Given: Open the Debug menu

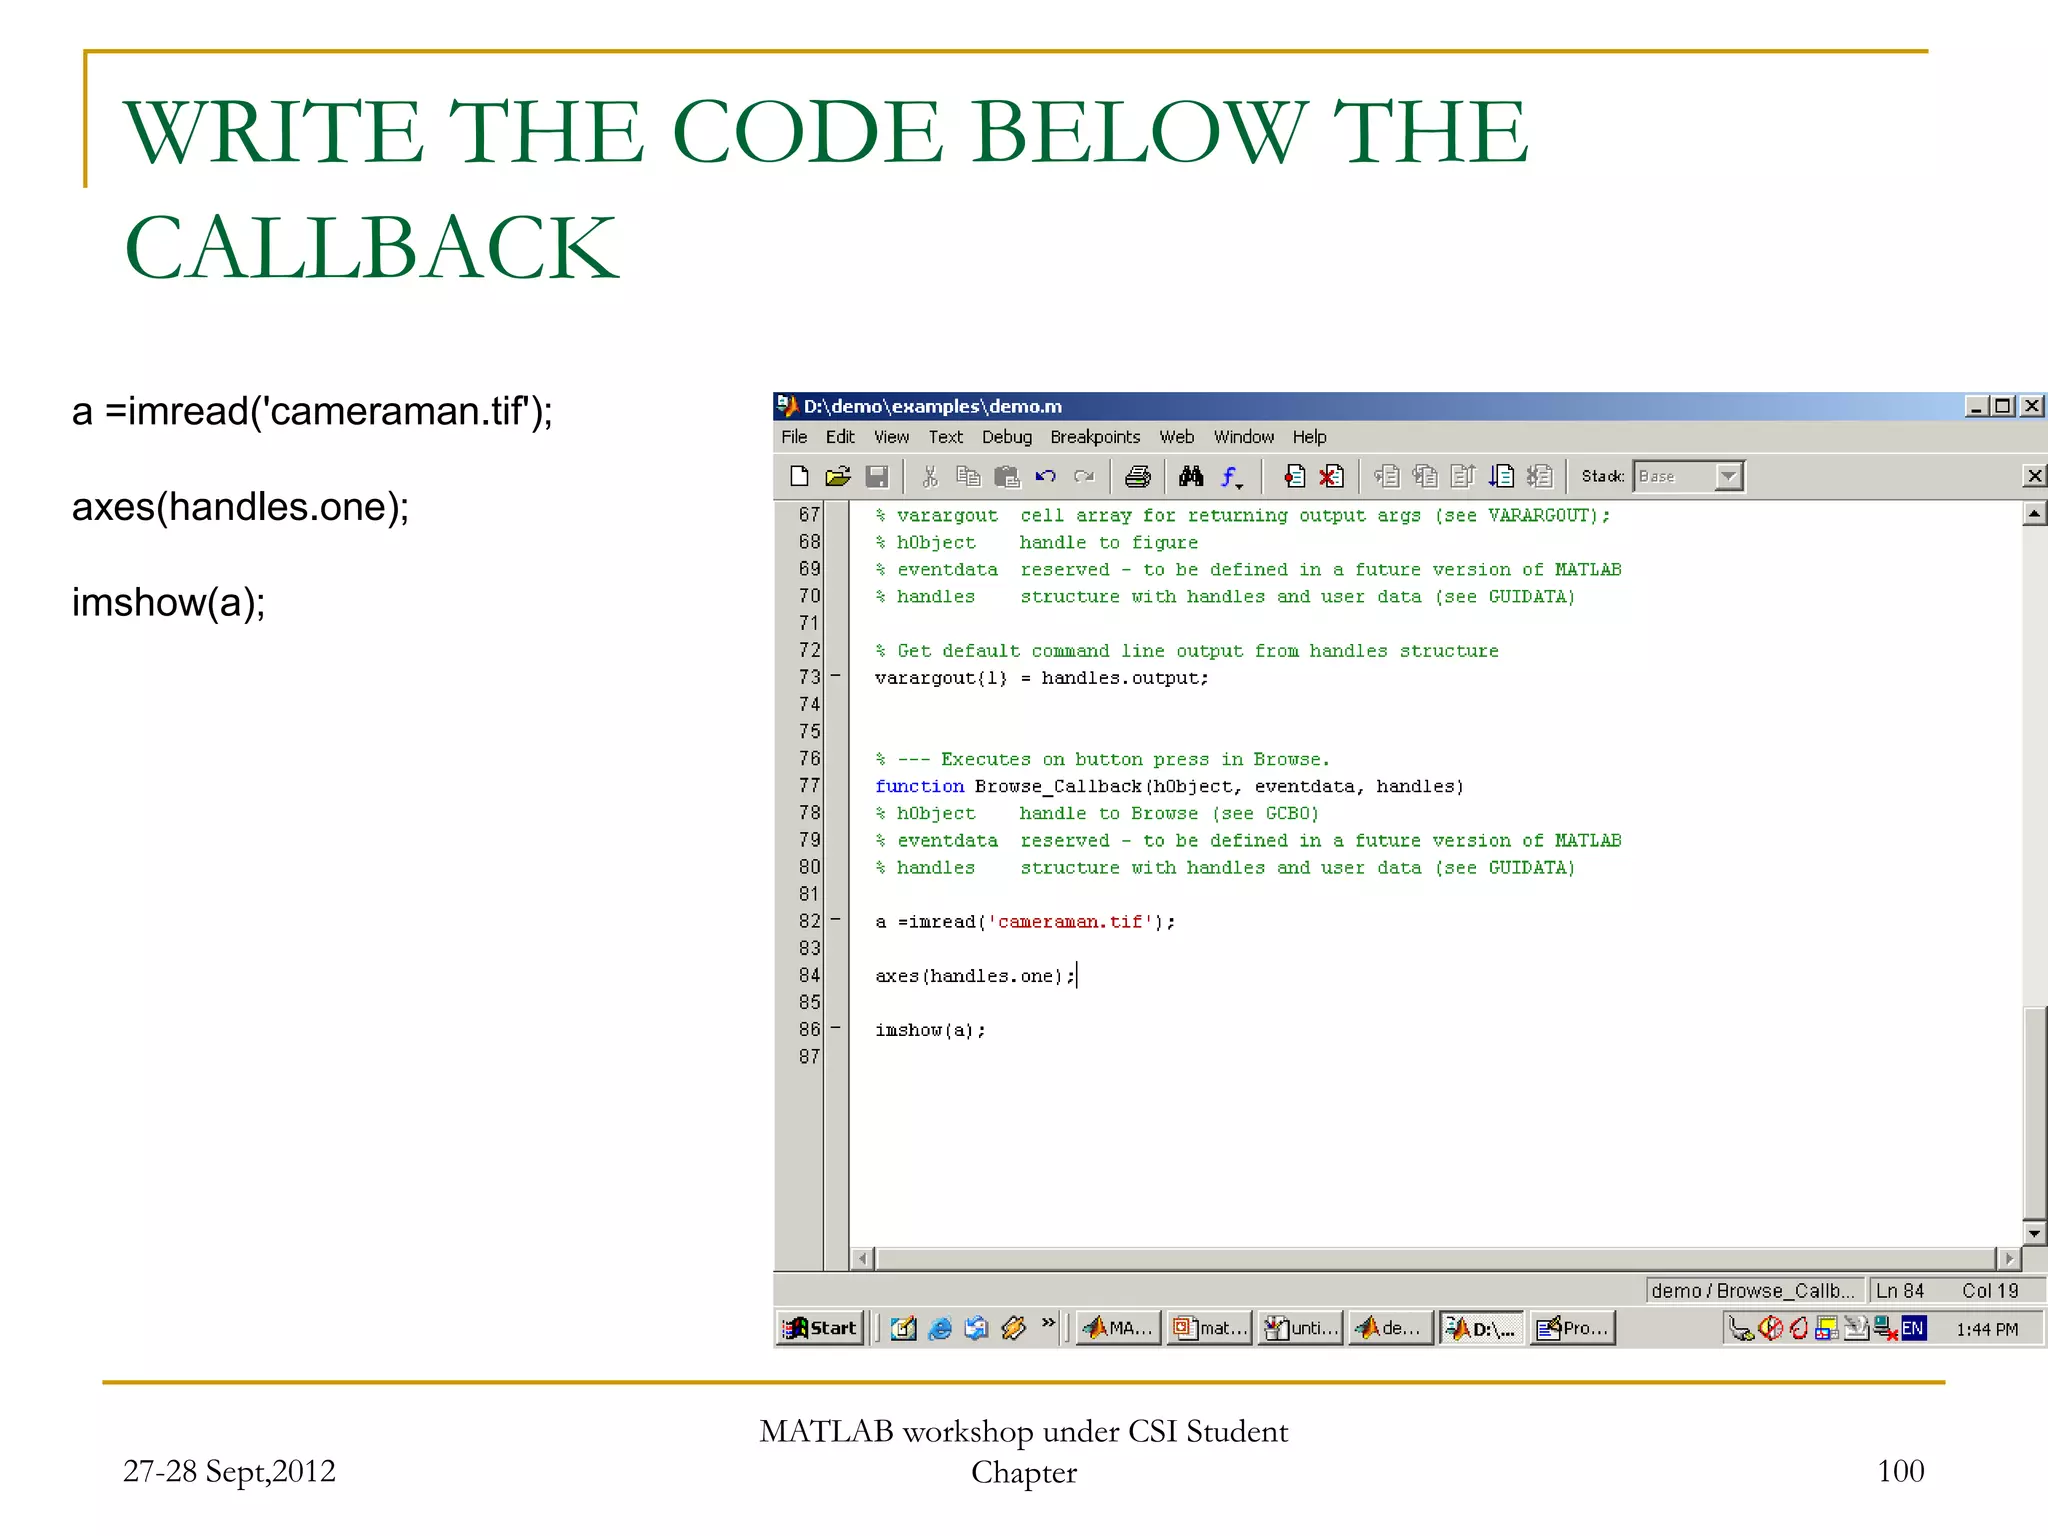Looking at the screenshot, I should 1006,437.
